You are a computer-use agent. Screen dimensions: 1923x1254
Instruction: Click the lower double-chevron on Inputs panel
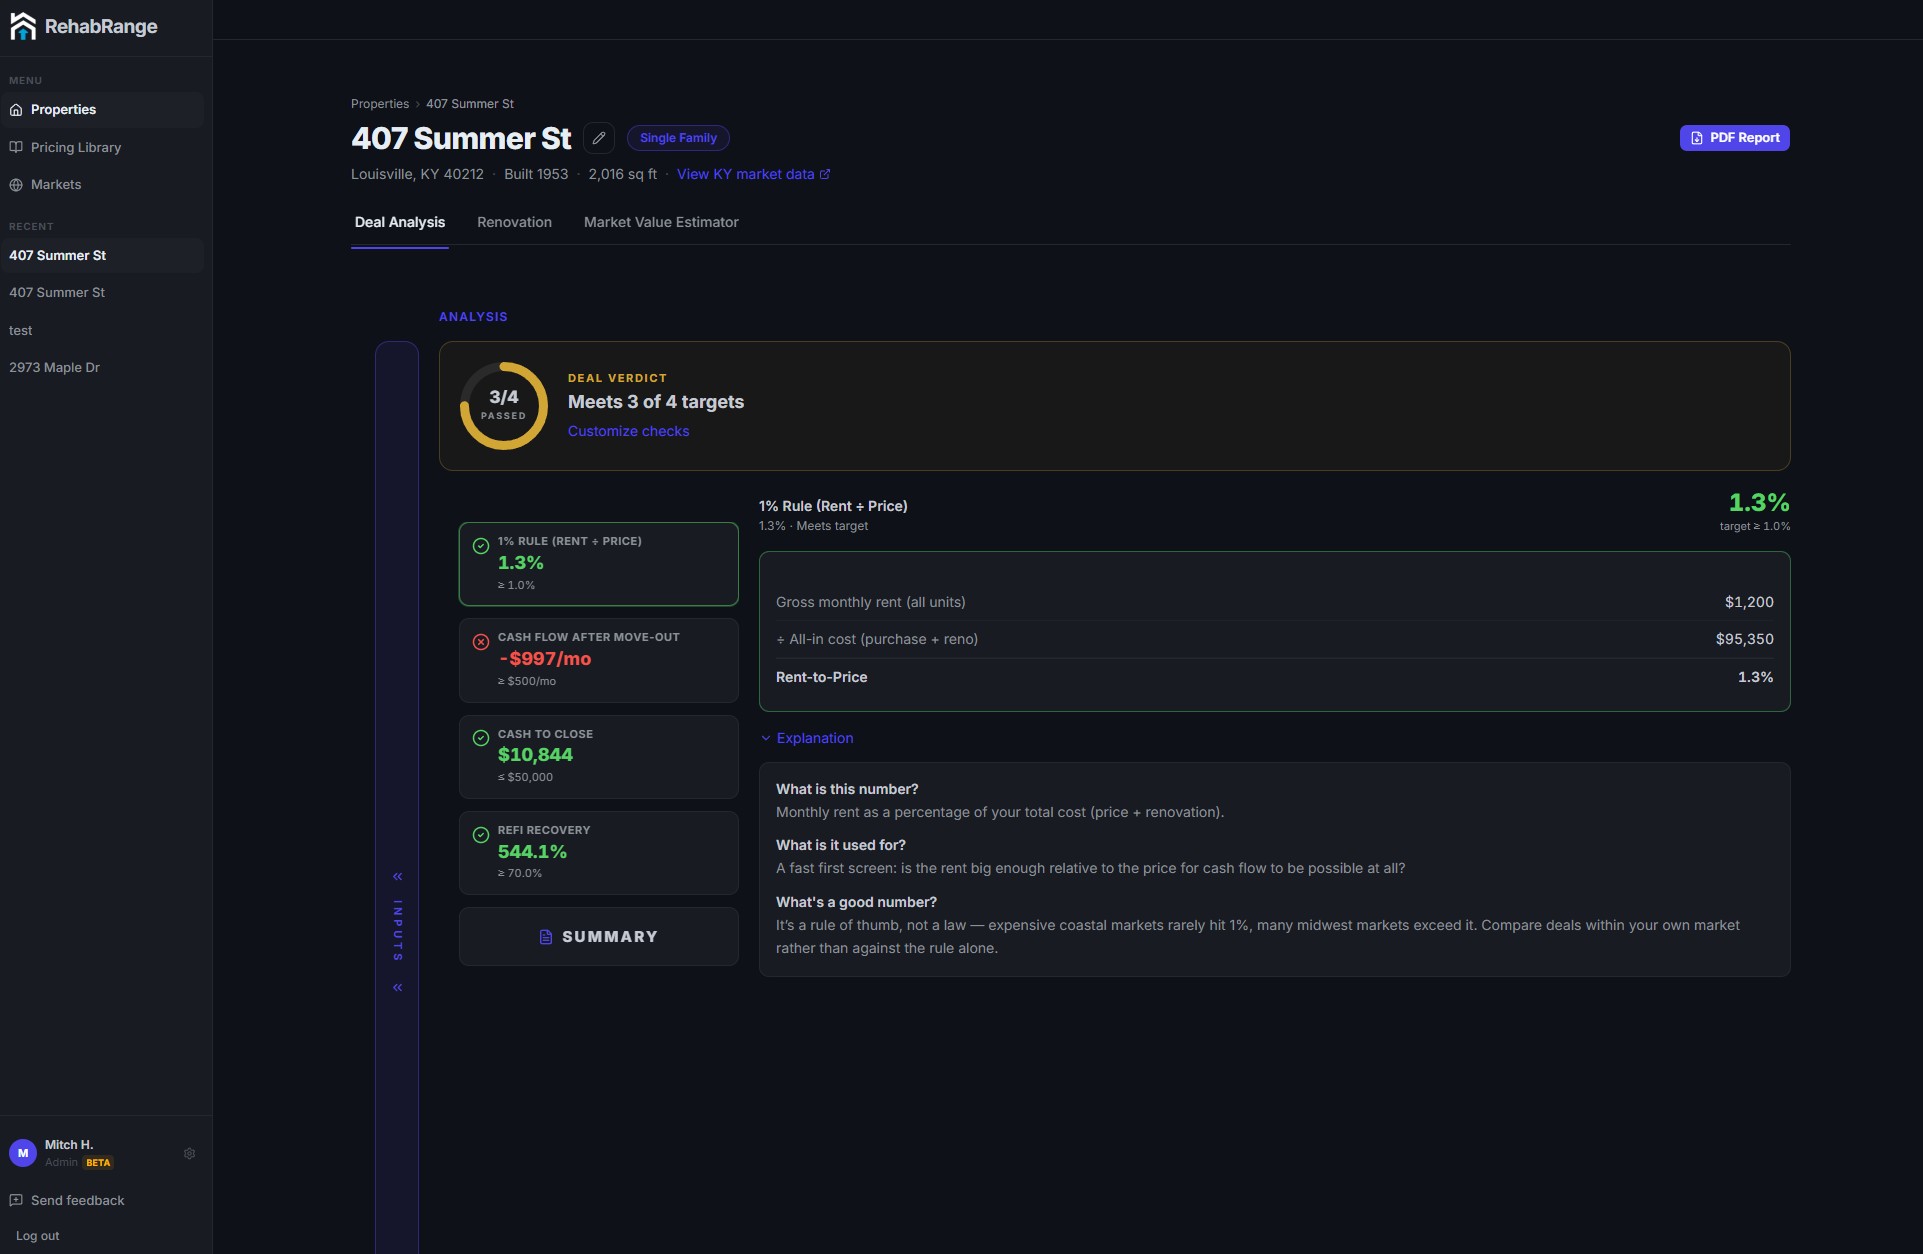tap(397, 987)
